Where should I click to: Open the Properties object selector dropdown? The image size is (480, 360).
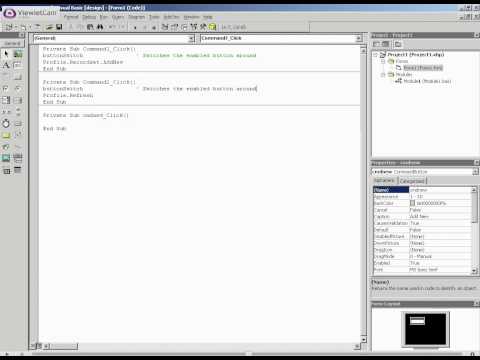(475, 172)
